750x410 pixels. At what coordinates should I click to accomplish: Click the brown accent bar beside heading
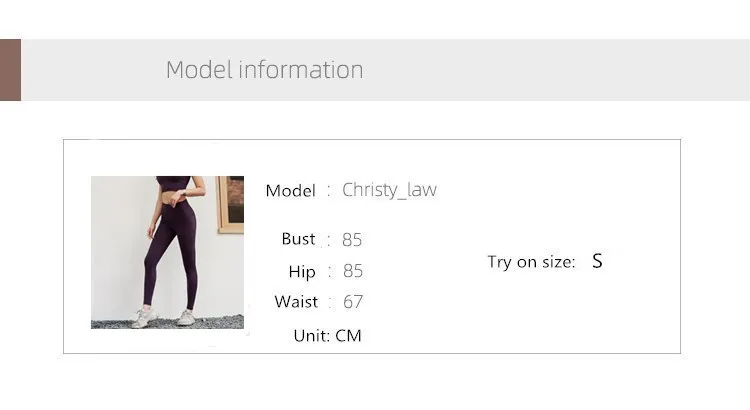click(11, 70)
